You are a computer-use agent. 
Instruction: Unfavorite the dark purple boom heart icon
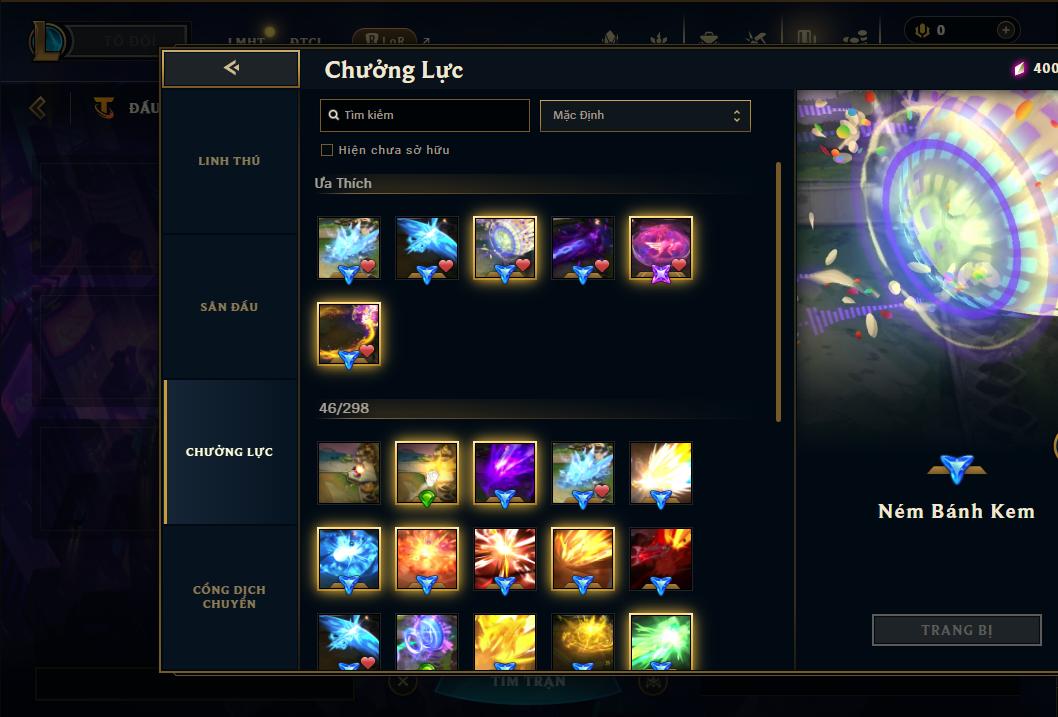click(602, 266)
